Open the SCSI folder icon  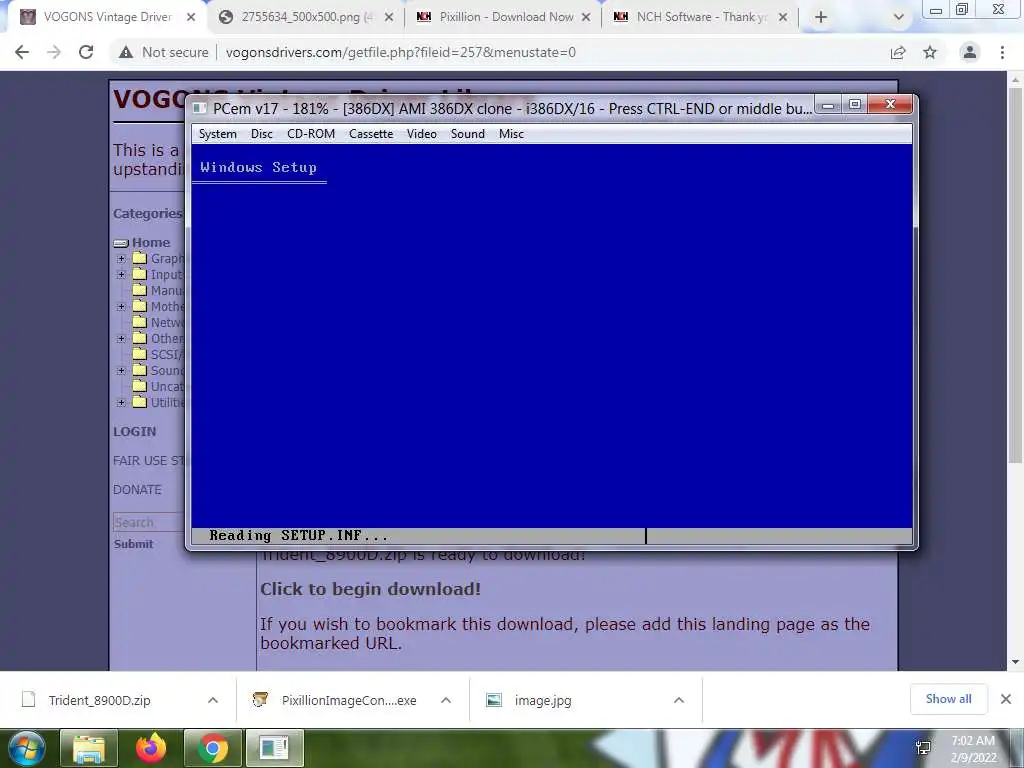[140, 354]
